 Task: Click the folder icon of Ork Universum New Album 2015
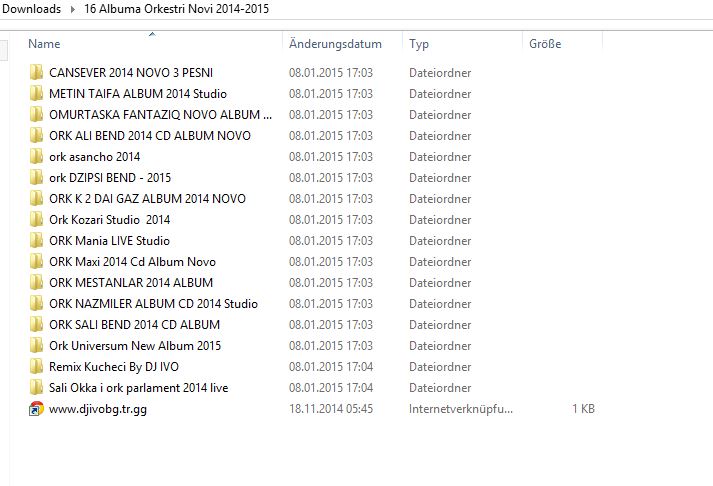coord(36,345)
